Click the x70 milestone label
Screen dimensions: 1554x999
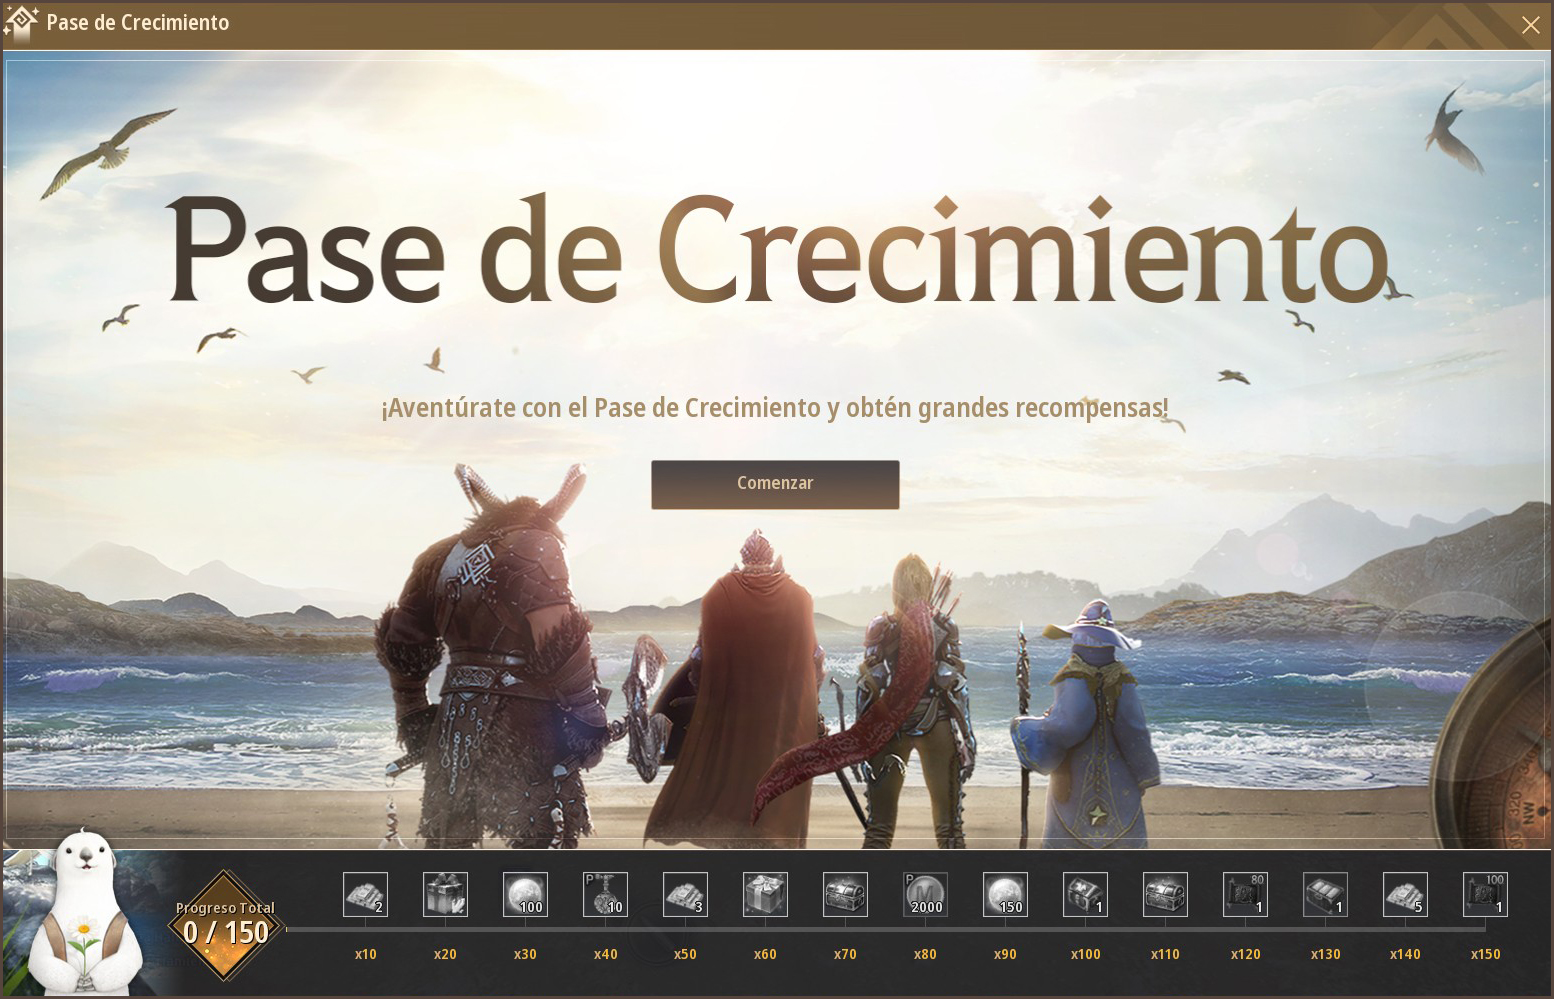pos(845,954)
